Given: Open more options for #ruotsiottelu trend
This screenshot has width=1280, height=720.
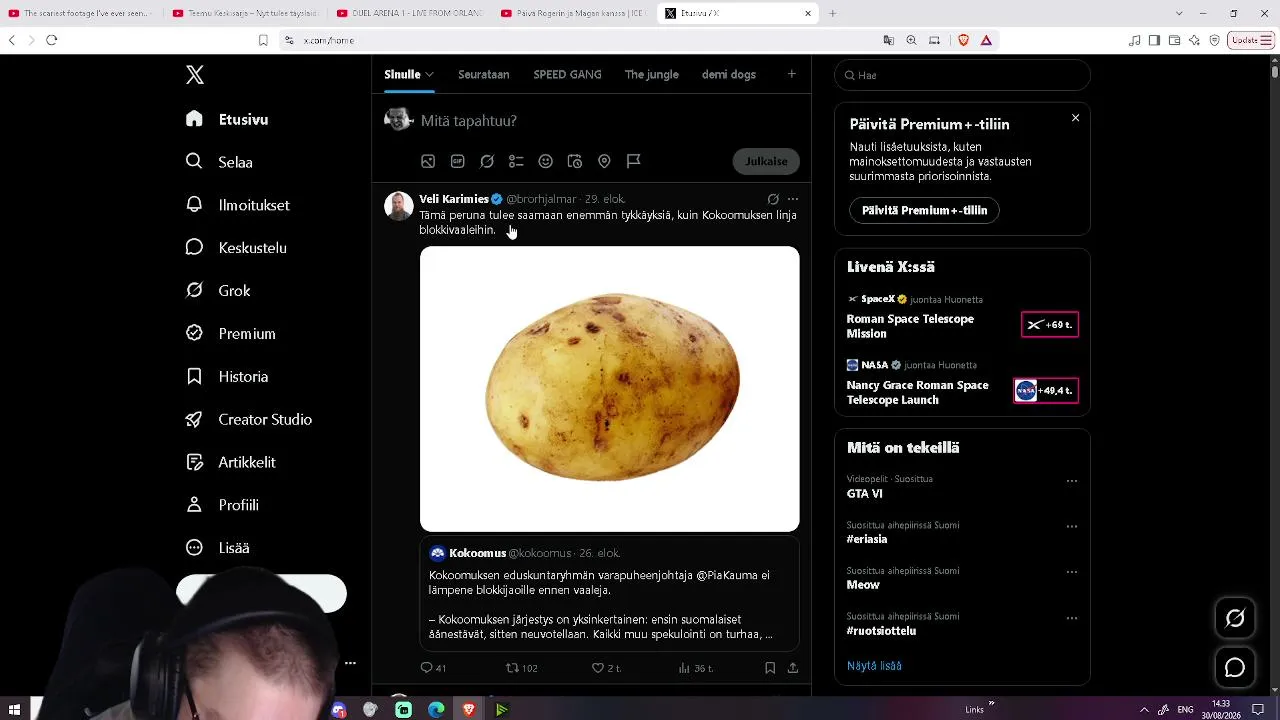Looking at the screenshot, I should (x=1071, y=619).
